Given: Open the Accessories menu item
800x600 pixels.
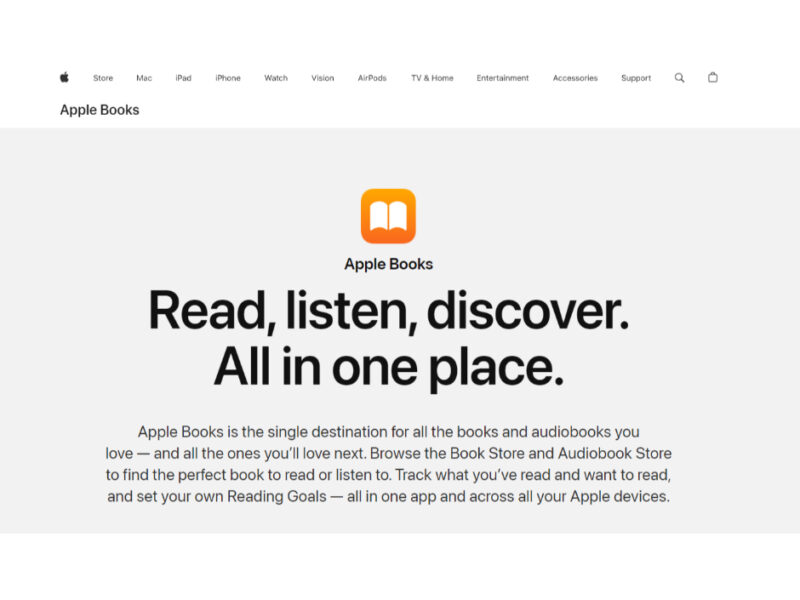Looking at the screenshot, I should click(575, 78).
